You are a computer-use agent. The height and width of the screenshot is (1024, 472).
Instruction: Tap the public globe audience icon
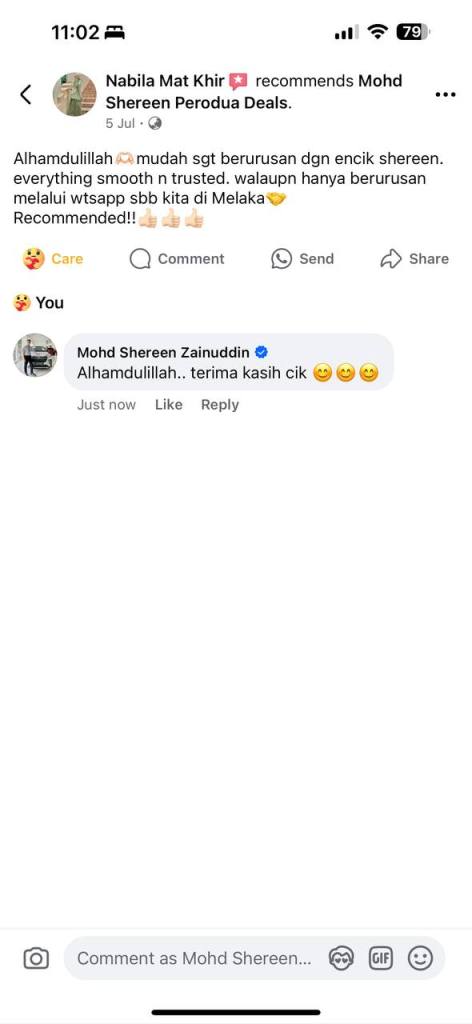click(155, 123)
